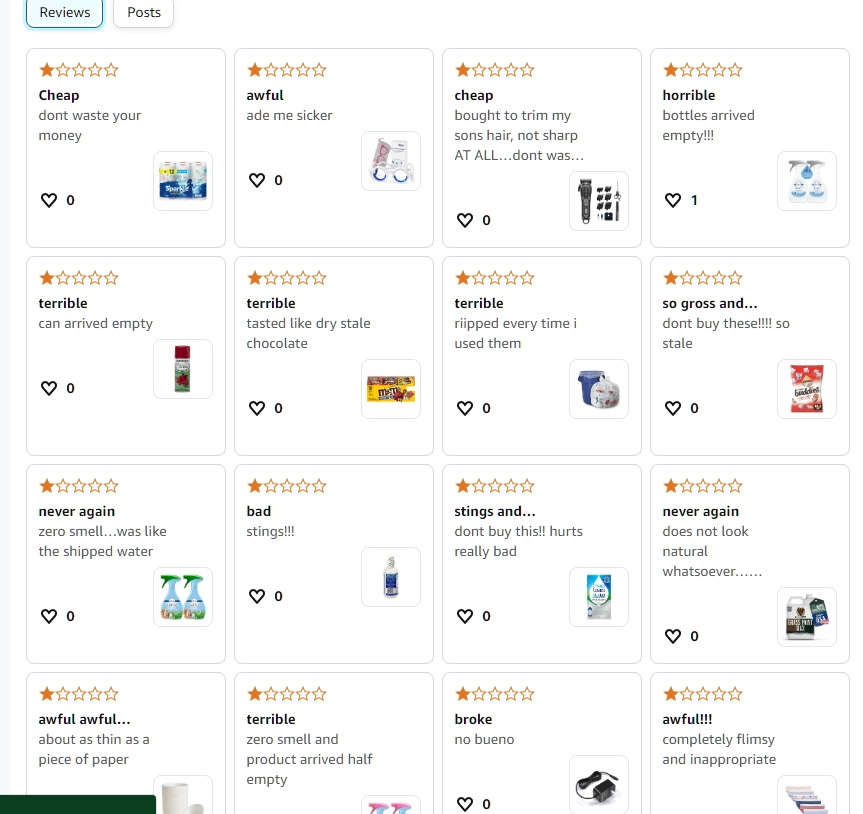The height and width of the screenshot is (814, 863).
Task: Open the 'stings and...' review title
Action: pyautogui.click(x=495, y=511)
